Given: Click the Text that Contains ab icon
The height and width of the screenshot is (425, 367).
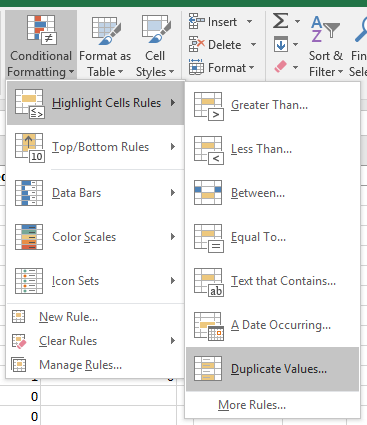Looking at the screenshot, I should pos(209,282).
